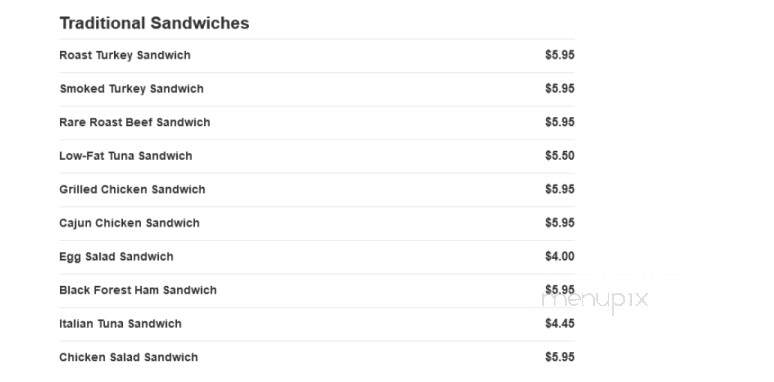Click the menupix watermark logo
This screenshot has width=774, height=382.
pos(595,300)
